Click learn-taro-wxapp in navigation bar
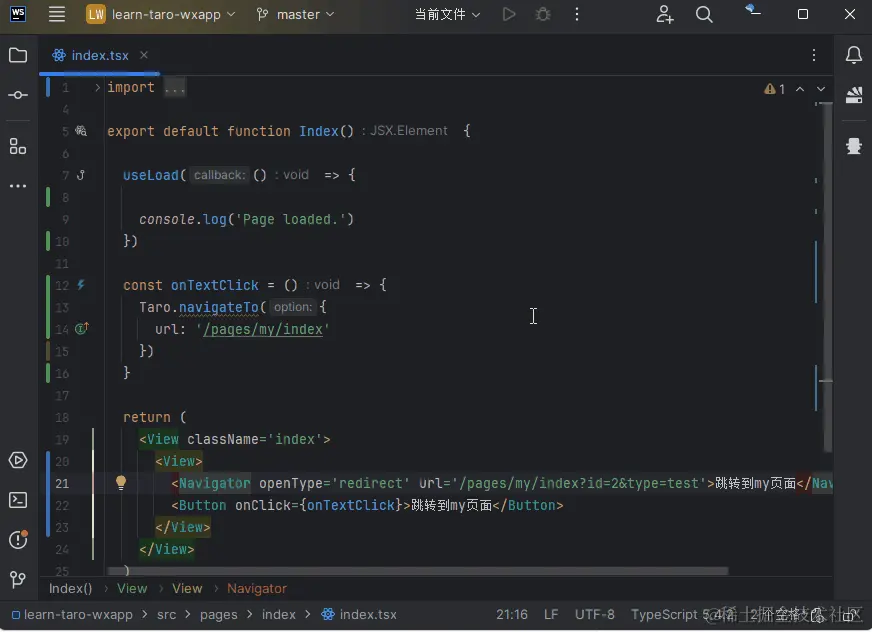Image resolution: width=872 pixels, height=632 pixels. click(72, 614)
